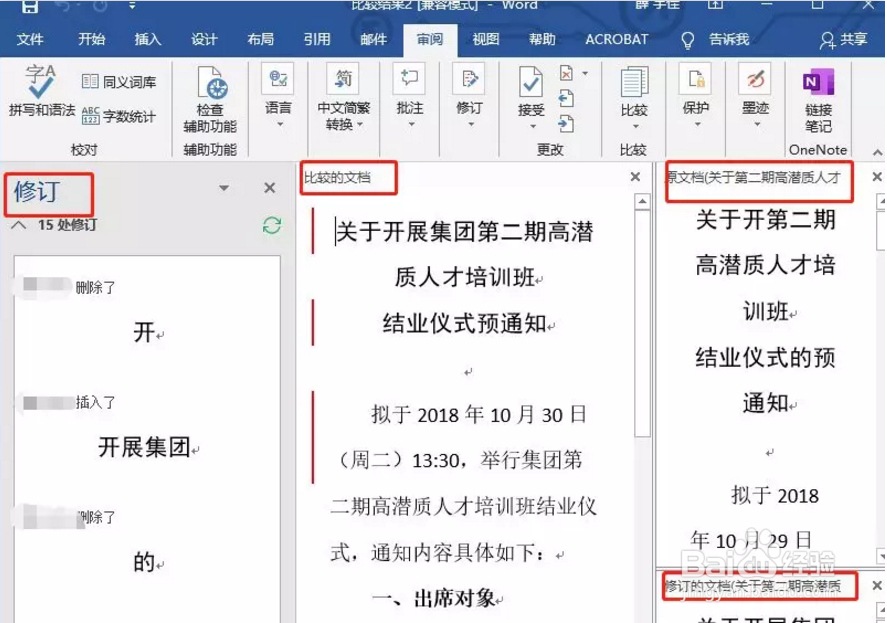Select the 拼写和语法 (Spelling and Grammar) tool
Screen dimensions: 887x623
coord(37,95)
